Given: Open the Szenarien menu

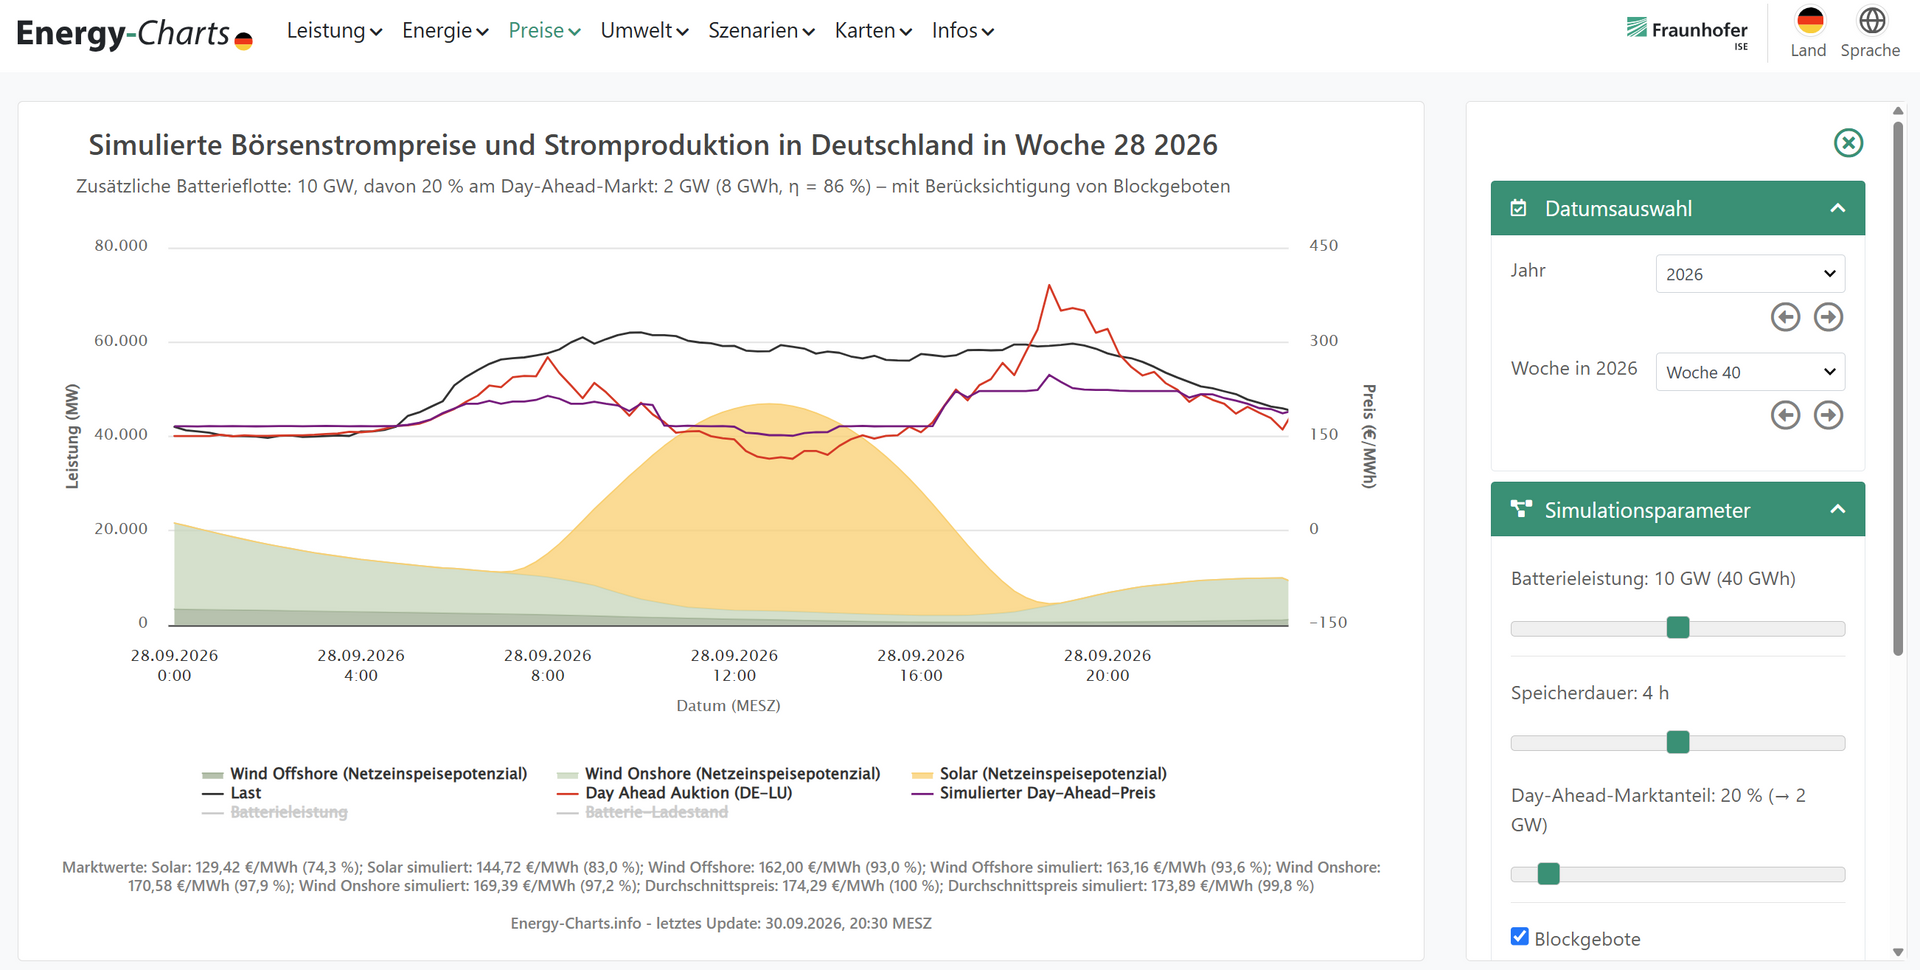Looking at the screenshot, I should tap(761, 31).
